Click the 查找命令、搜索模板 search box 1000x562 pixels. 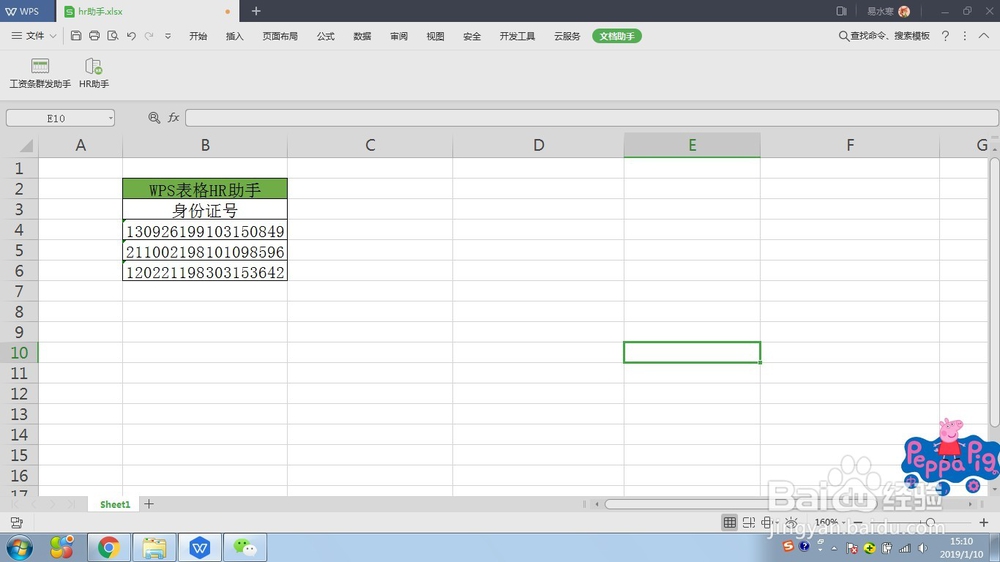click(x=884, y=36)
